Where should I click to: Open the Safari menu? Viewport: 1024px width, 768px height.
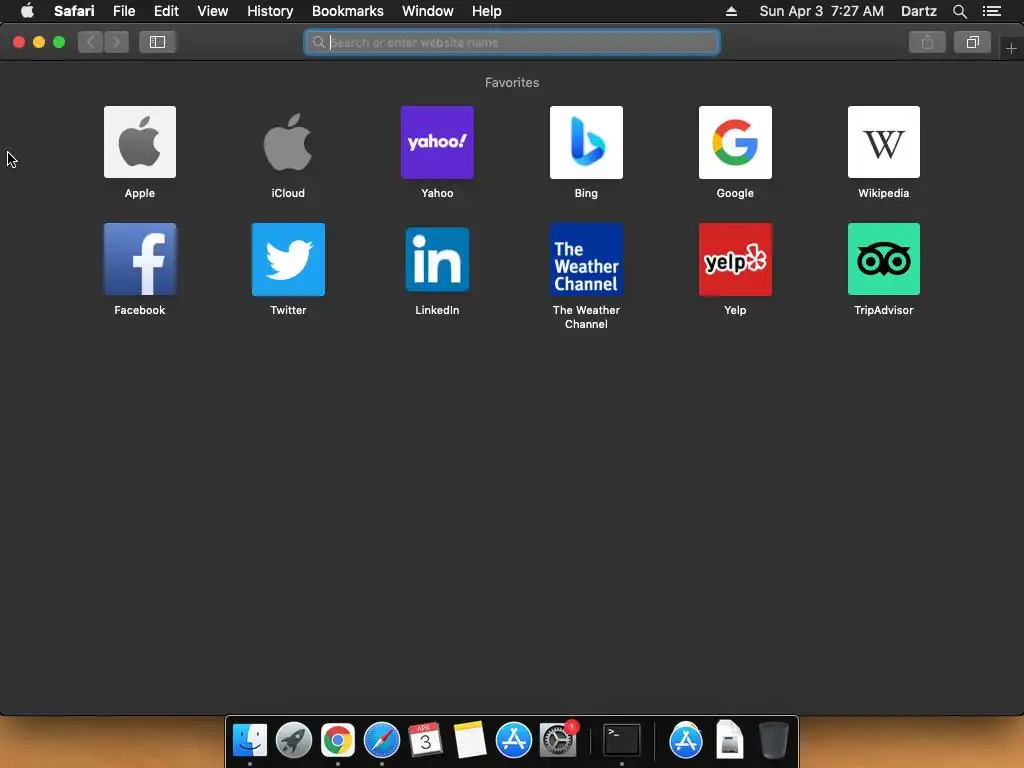[x=74, y=11]
